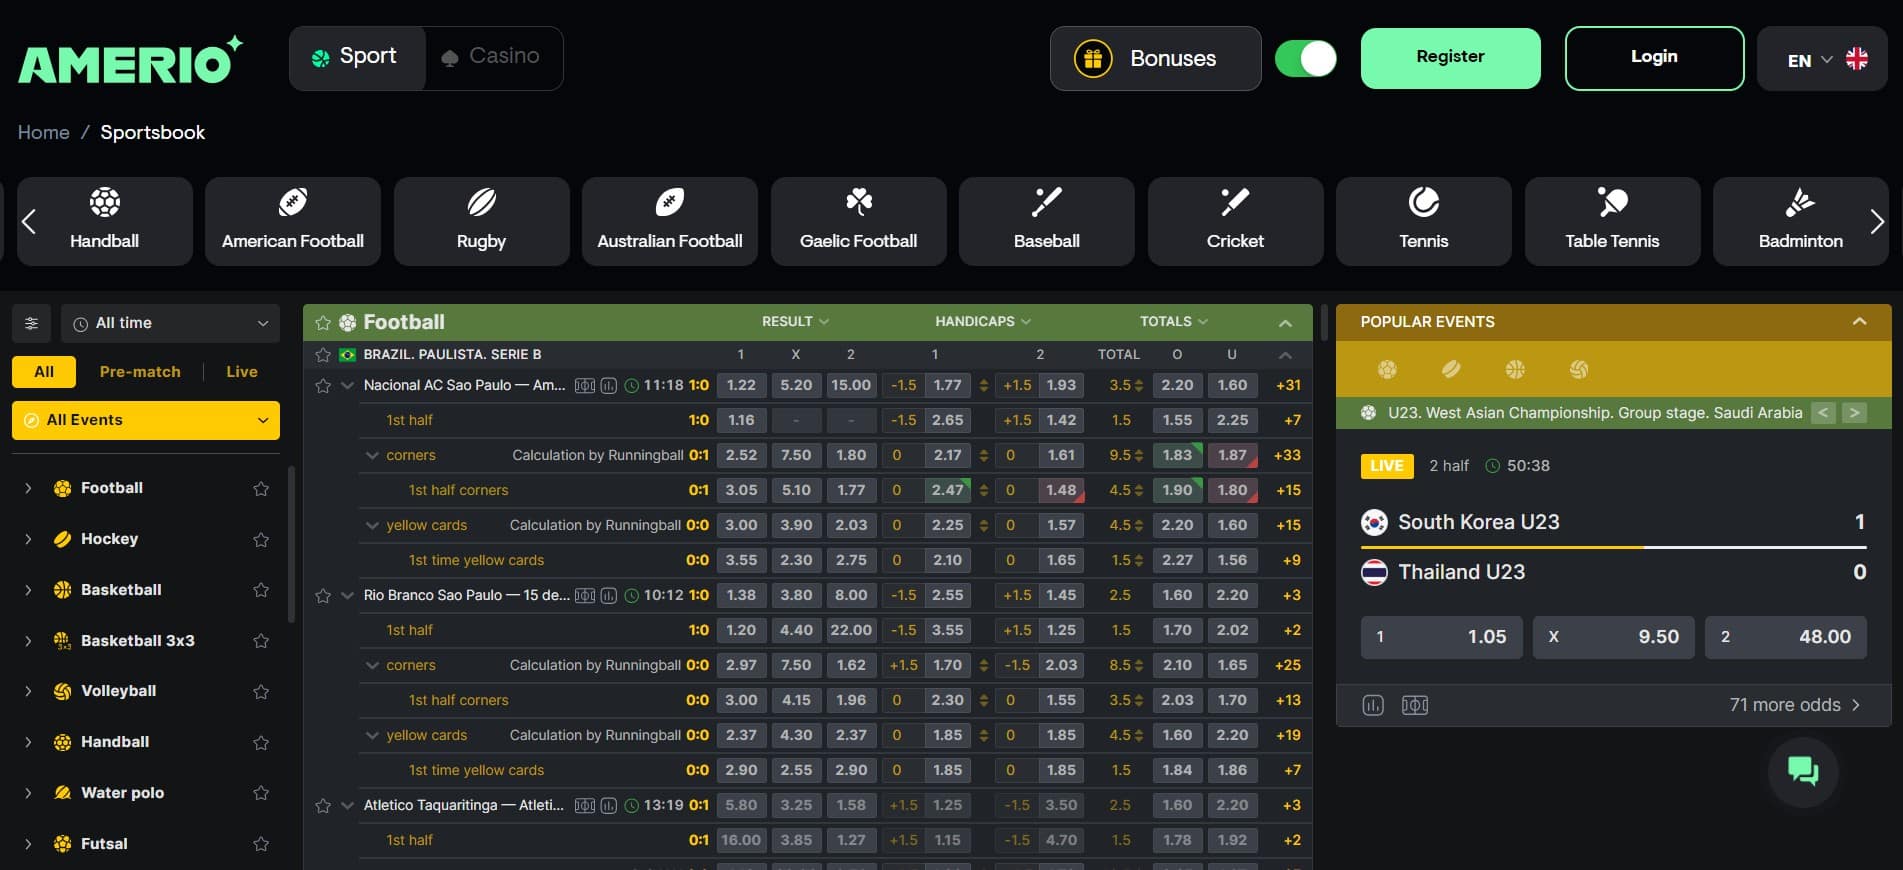Open the Table Tennis category tile
1903x870 pixels.
pos(1612,221)
